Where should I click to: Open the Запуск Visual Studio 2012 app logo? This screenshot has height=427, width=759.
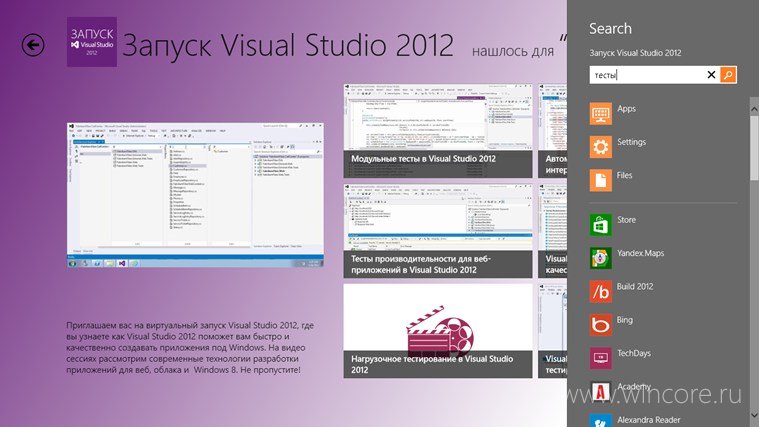(x=91, y=42)
